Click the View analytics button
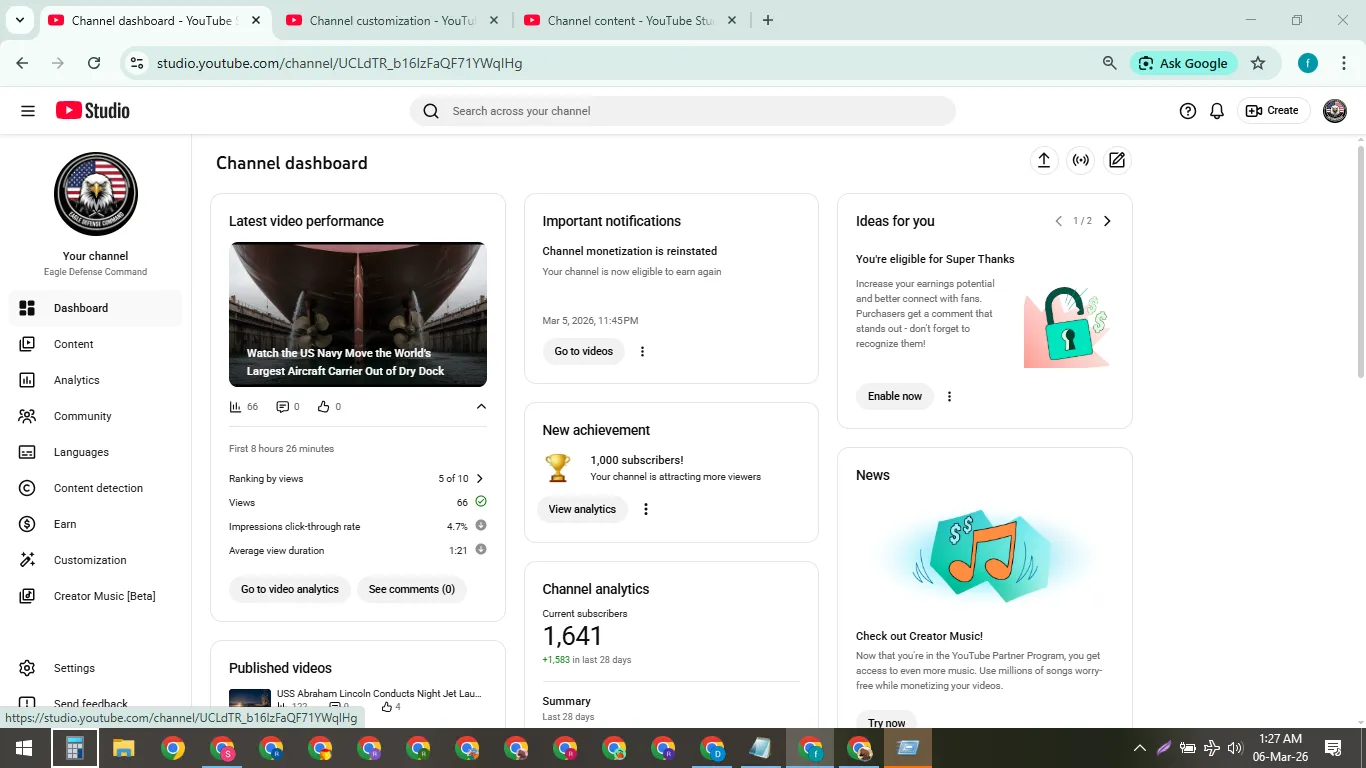The image size is (1366, 768). (582, 509)
